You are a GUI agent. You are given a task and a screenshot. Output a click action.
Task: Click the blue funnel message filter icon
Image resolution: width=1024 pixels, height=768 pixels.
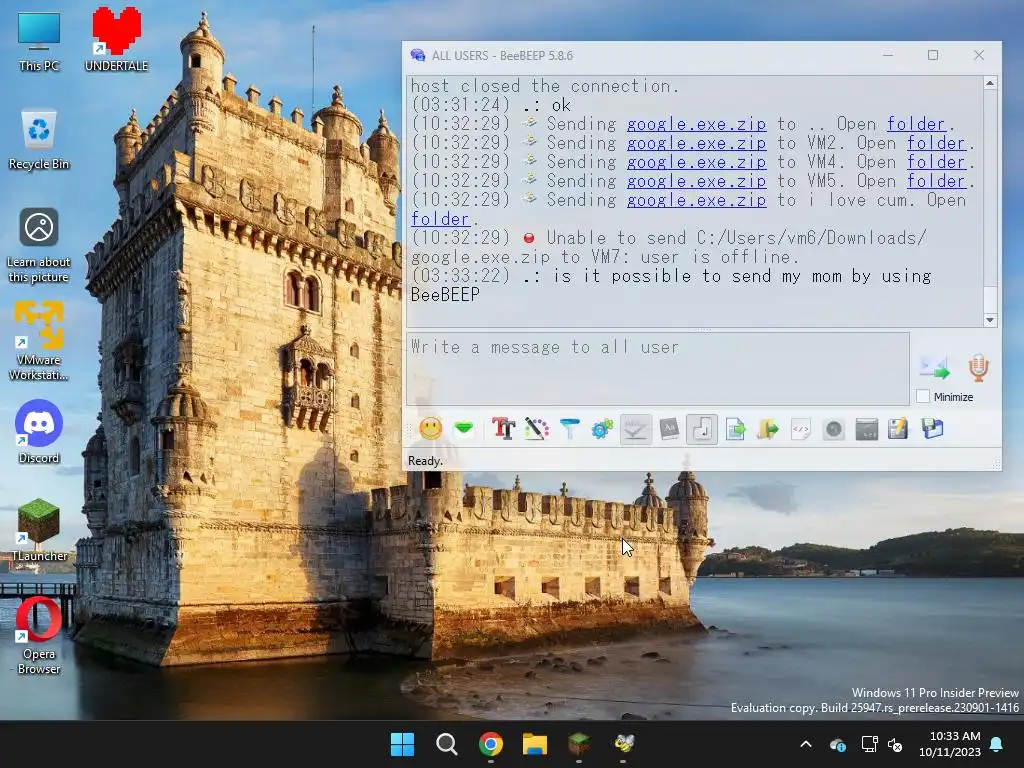point(569,429)
